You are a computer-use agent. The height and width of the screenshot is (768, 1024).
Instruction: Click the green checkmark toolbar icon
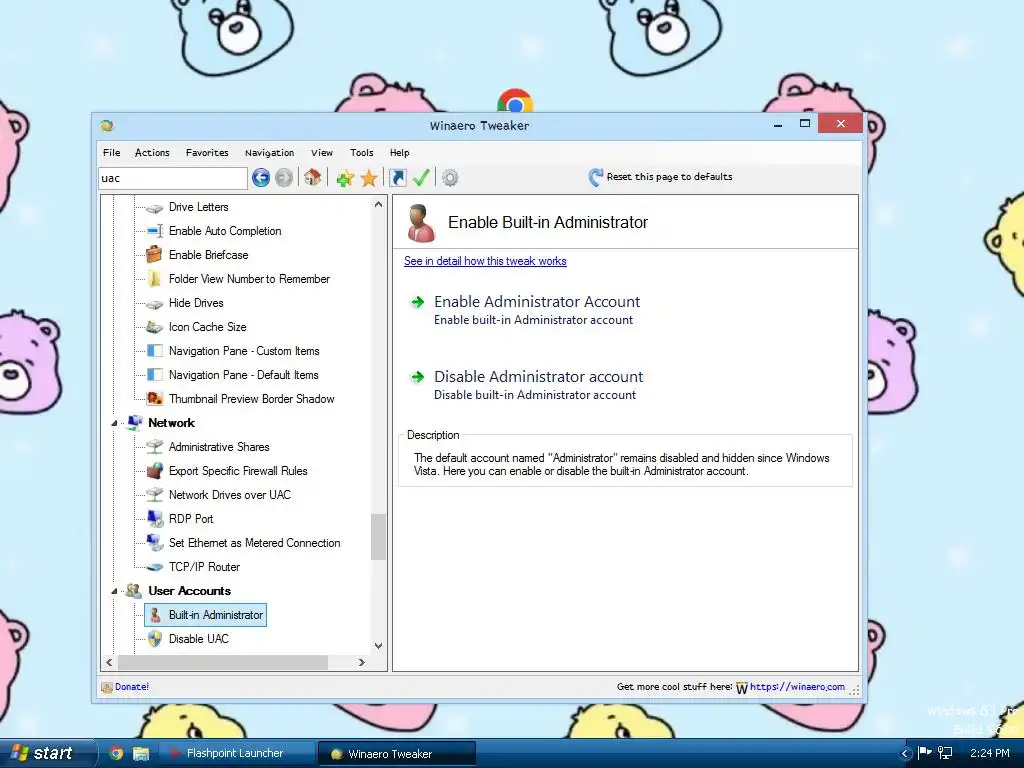421,178
